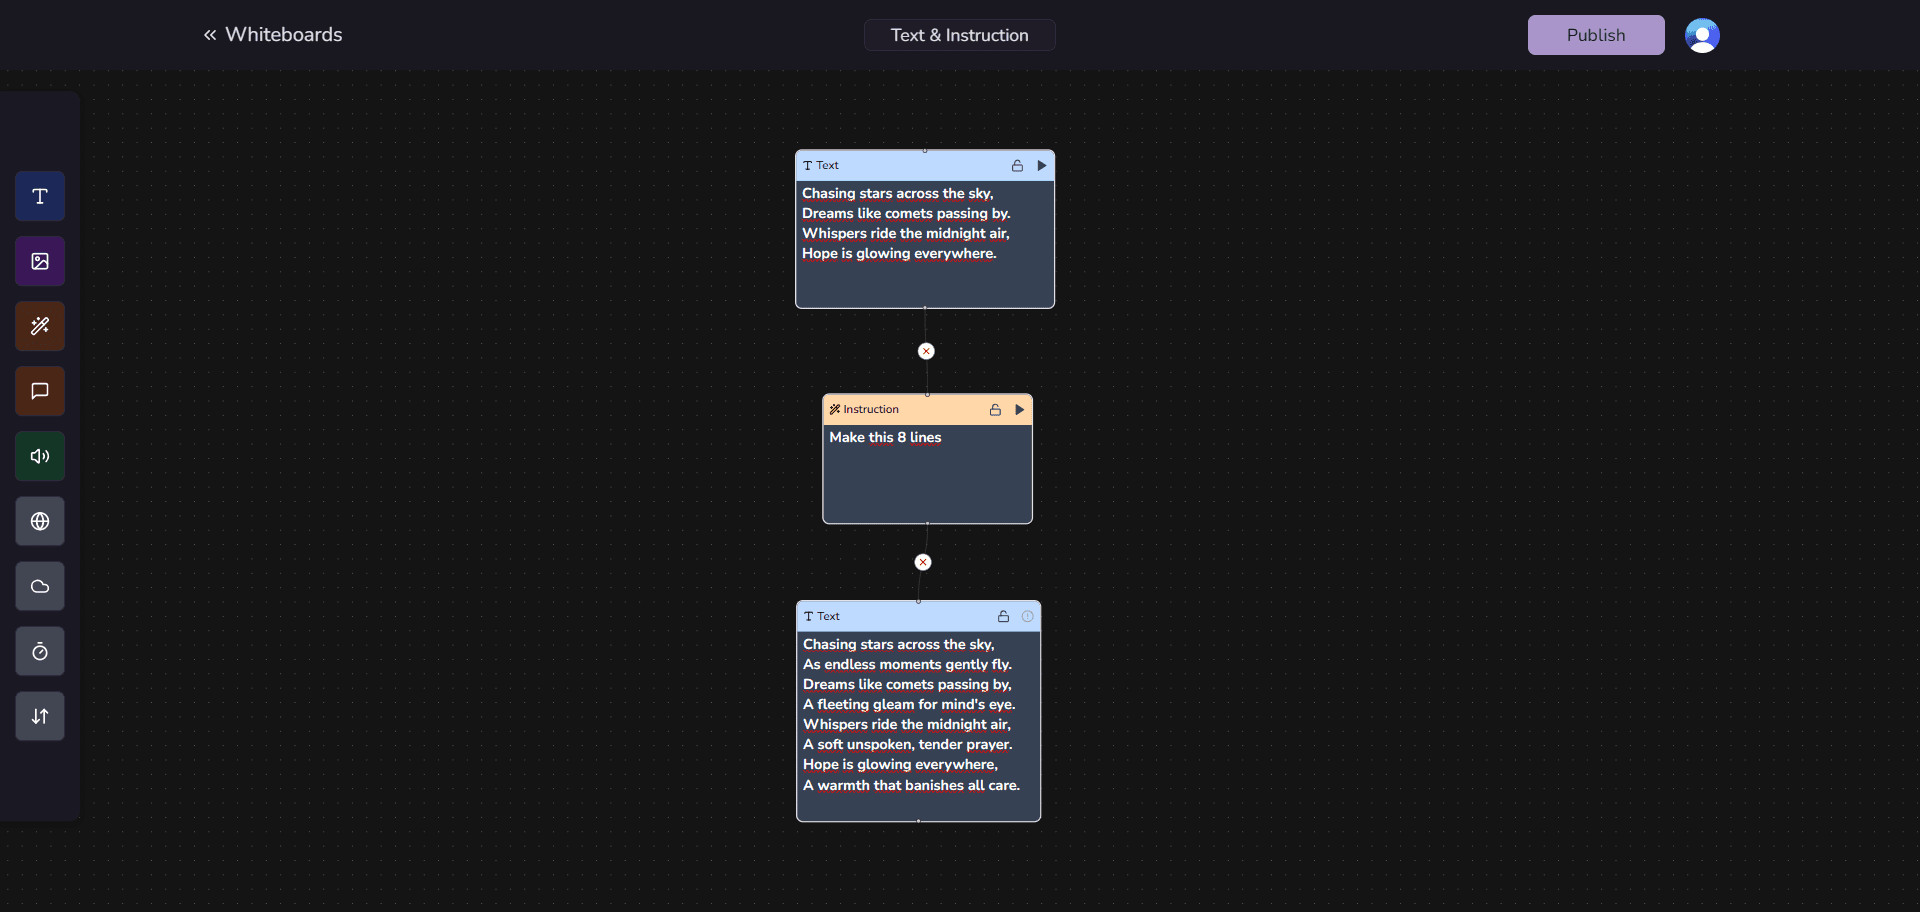Image resolution: width=1920 pixels, height=912 pixels.
Task: Select the Text node tool in sidebar
Action: pyautogui.click(x=40, y=196)
